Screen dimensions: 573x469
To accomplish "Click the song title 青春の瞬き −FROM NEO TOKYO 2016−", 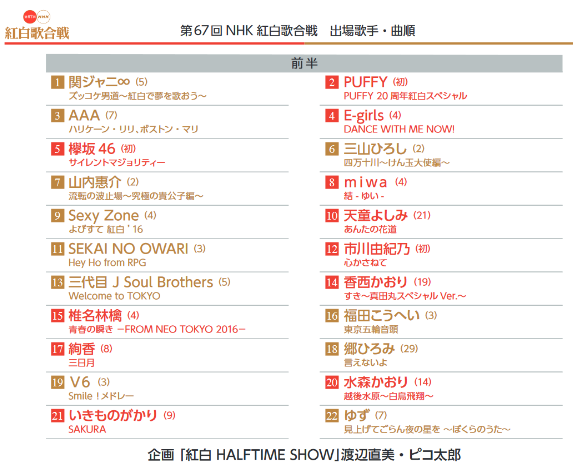I will pos(157,329).
